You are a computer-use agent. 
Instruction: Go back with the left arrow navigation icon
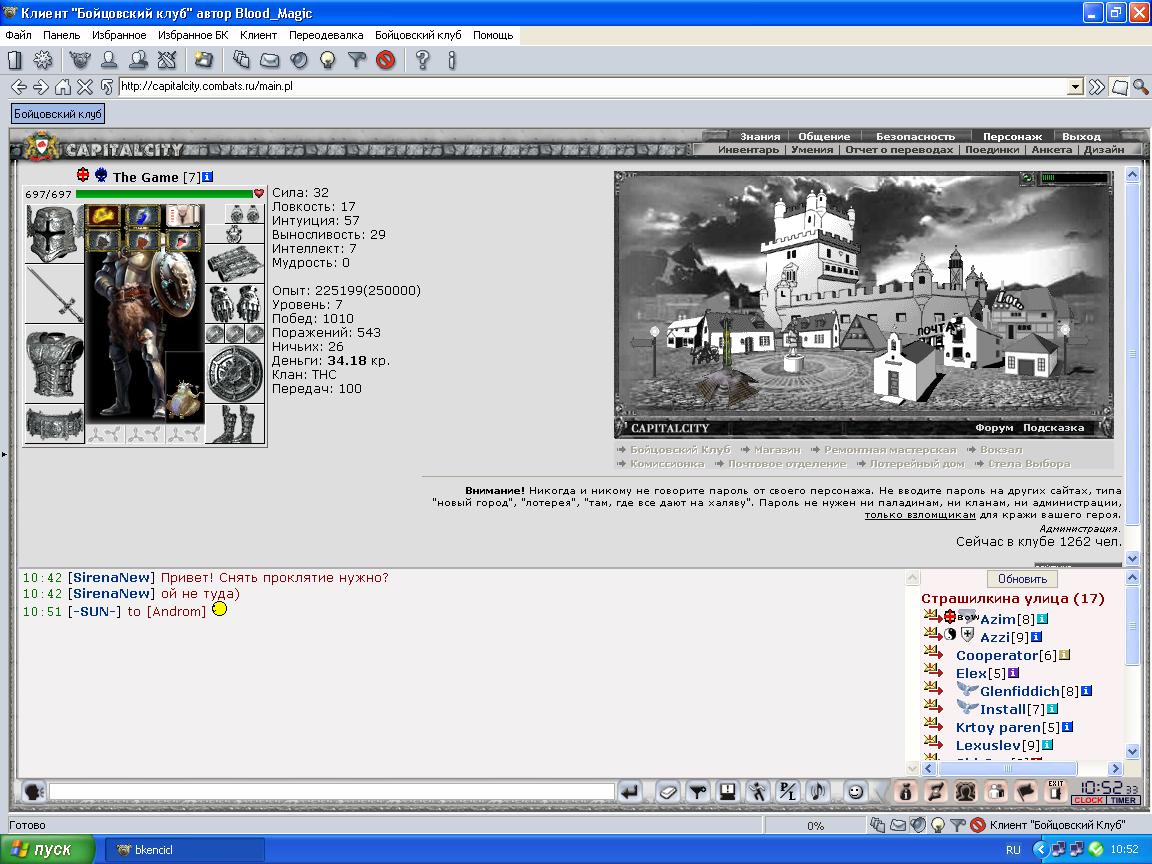pos(19,87)
